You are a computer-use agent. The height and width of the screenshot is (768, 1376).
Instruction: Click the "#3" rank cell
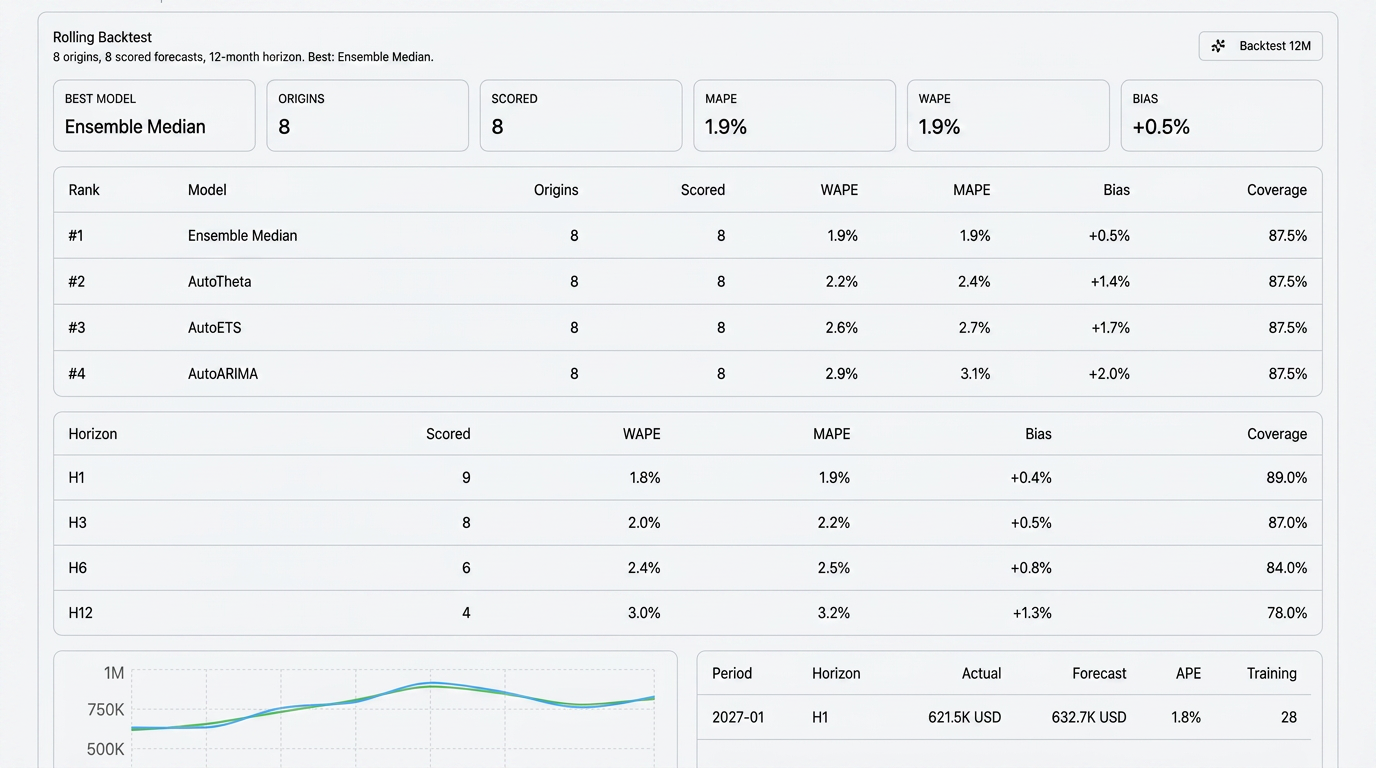[77, 328]
